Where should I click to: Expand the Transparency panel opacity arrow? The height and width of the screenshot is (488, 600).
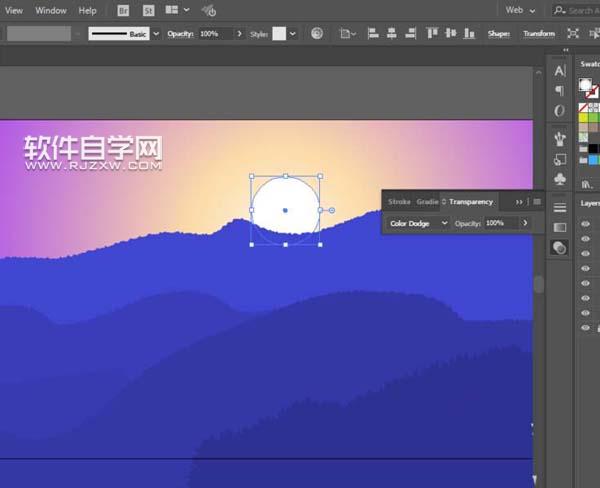point(525,223)
